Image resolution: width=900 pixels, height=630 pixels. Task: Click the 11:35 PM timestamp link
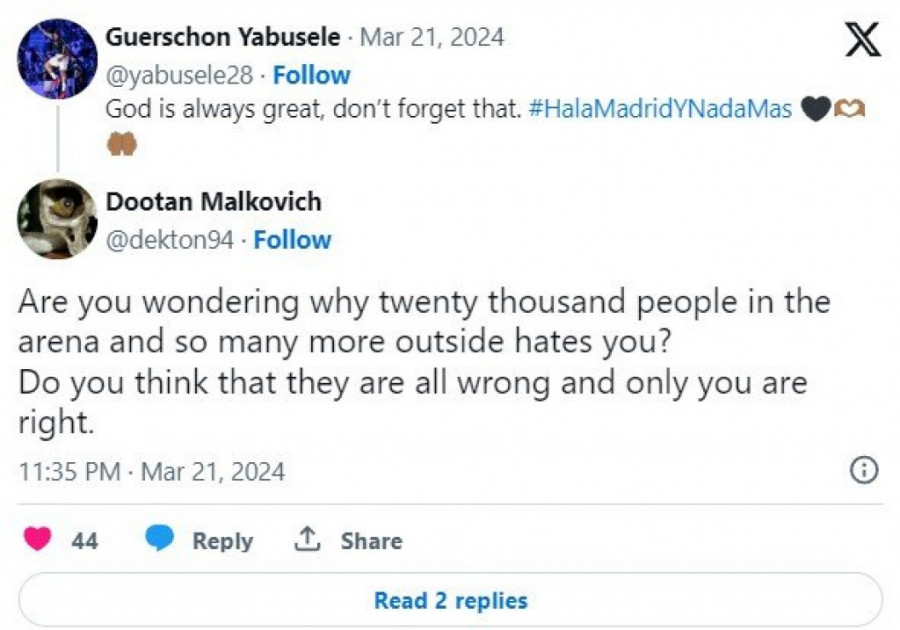coord(70,471)
